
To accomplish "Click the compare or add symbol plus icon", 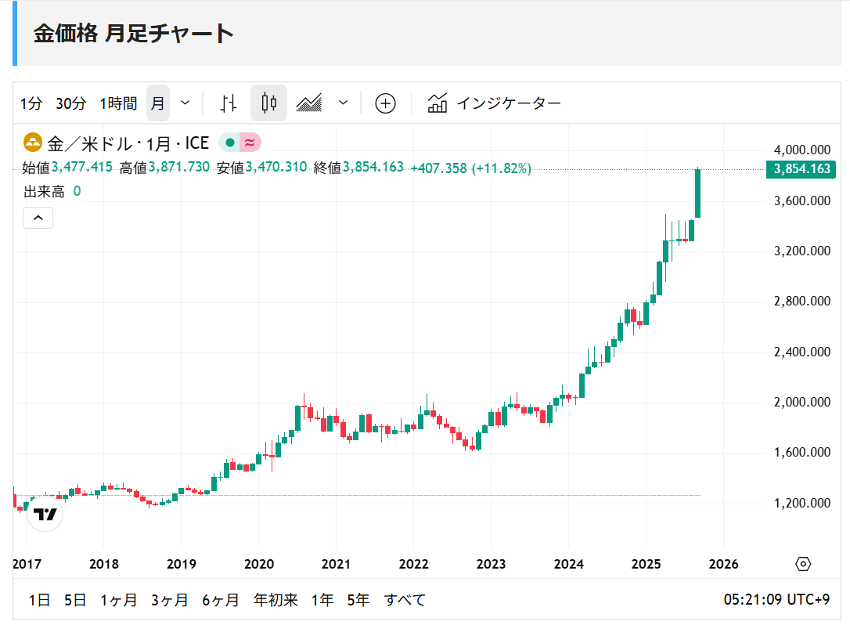I will pos(386,103).
